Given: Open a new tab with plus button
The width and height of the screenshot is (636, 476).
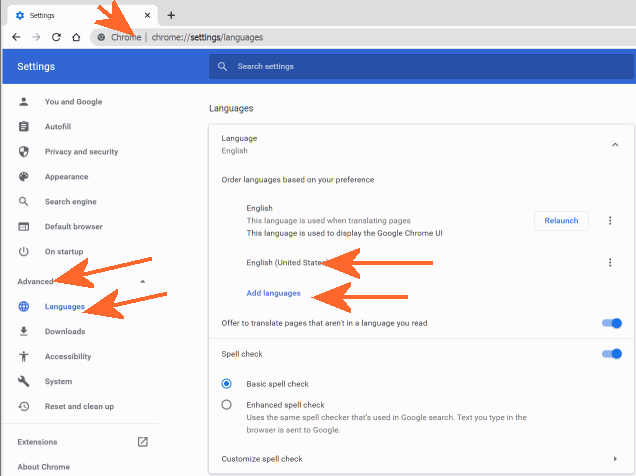Looking at the screenshot, I should coord(171,15).
